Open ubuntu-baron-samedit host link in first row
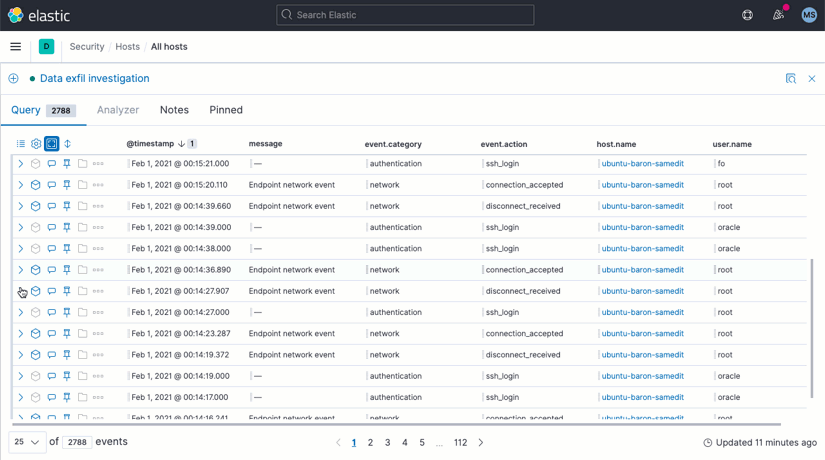The height and width of the screenshot is (460, 825). 642,164
